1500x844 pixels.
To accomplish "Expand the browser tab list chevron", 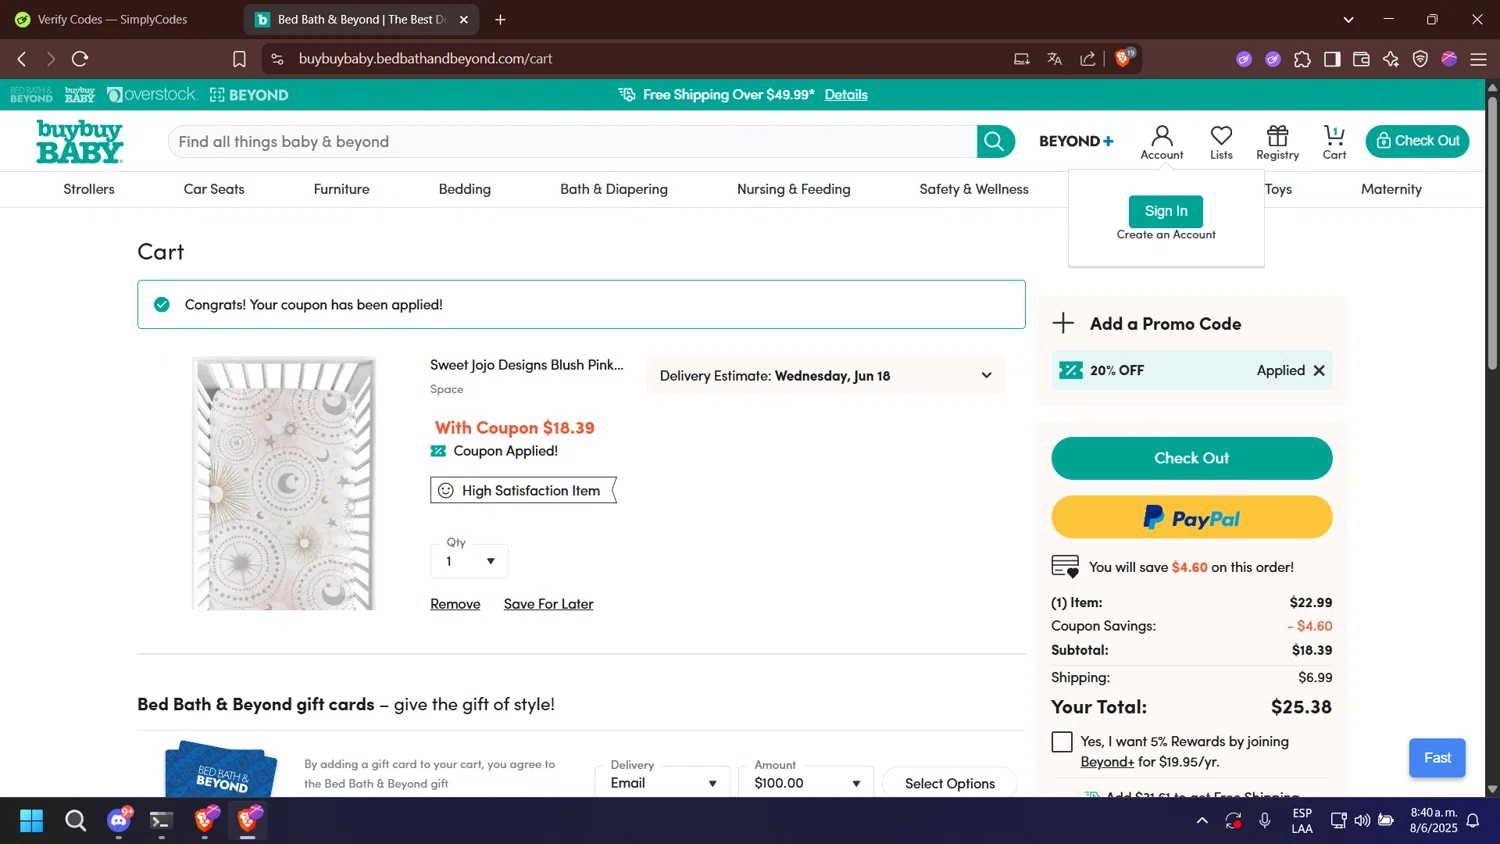I will pyautogui.click(x=1348, y=19).
